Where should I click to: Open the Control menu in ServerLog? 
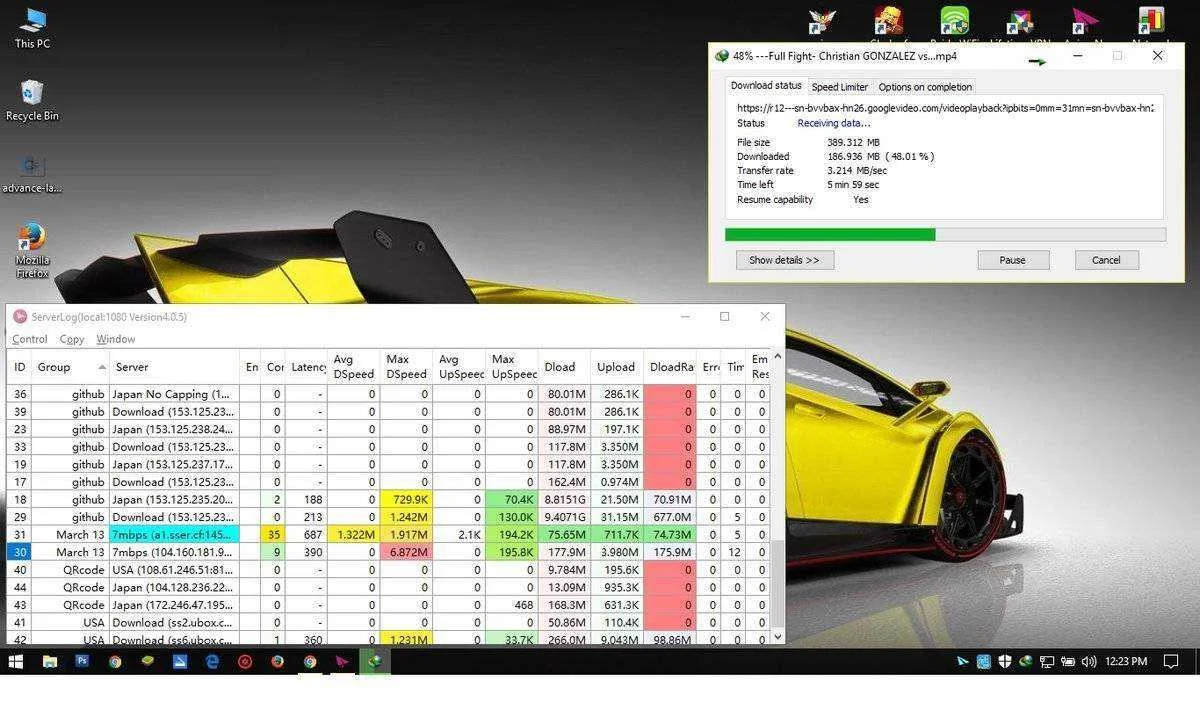30,339
